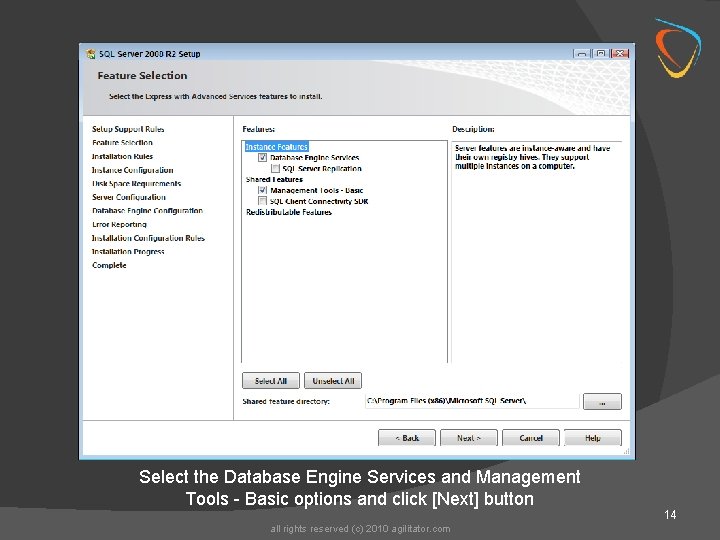This screenshot has height=540, width=720.
Task: Maximize the SQL Server Setup window
Action: (x=601, y=53)
